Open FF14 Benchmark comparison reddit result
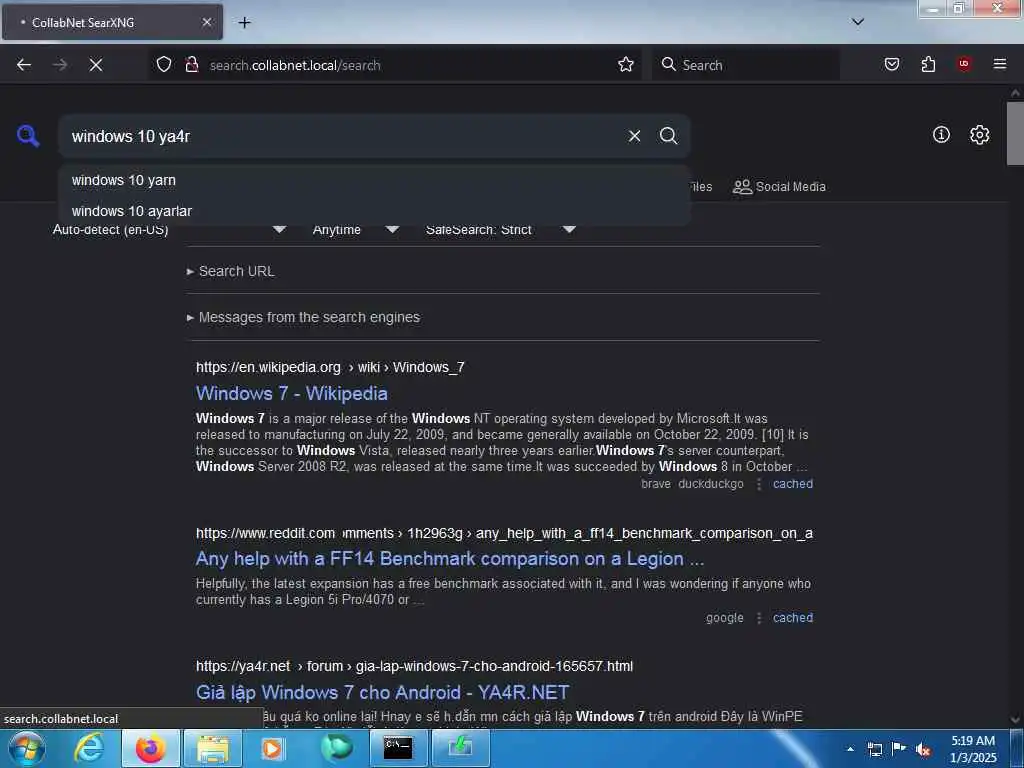 point(450,559)
